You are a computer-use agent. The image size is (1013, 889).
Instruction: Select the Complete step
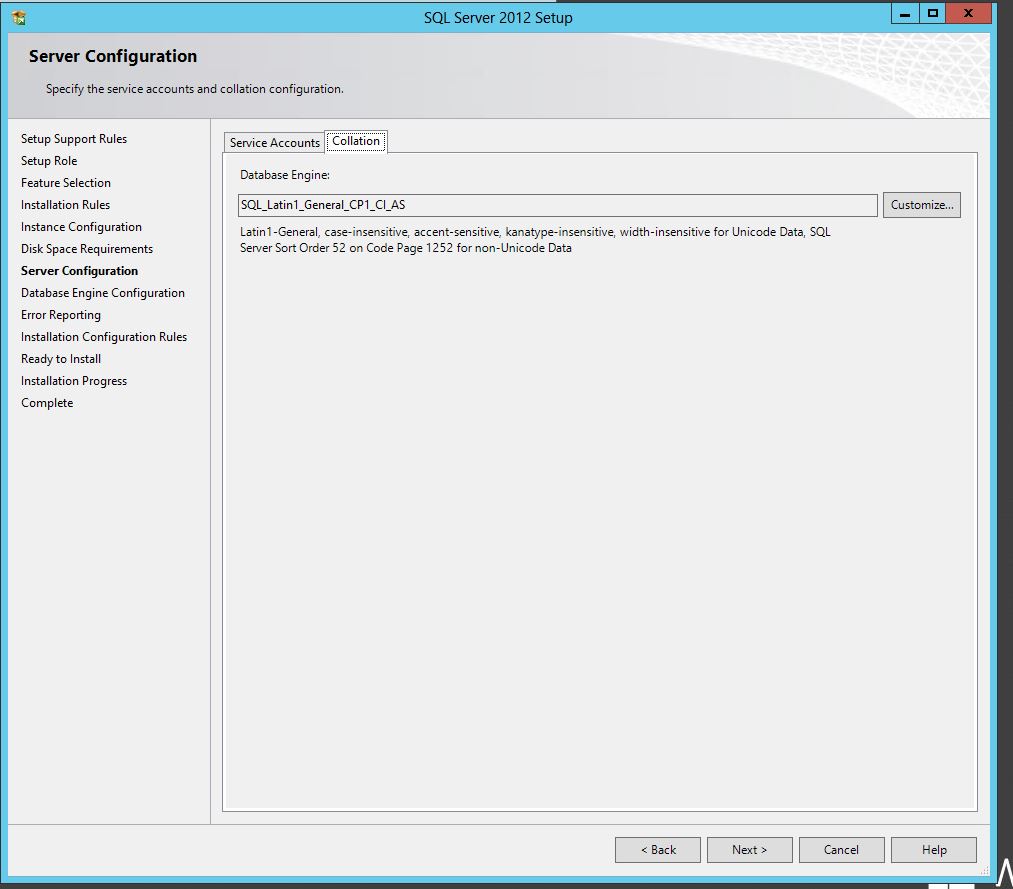pyautogui.click(x=47, y=403)
